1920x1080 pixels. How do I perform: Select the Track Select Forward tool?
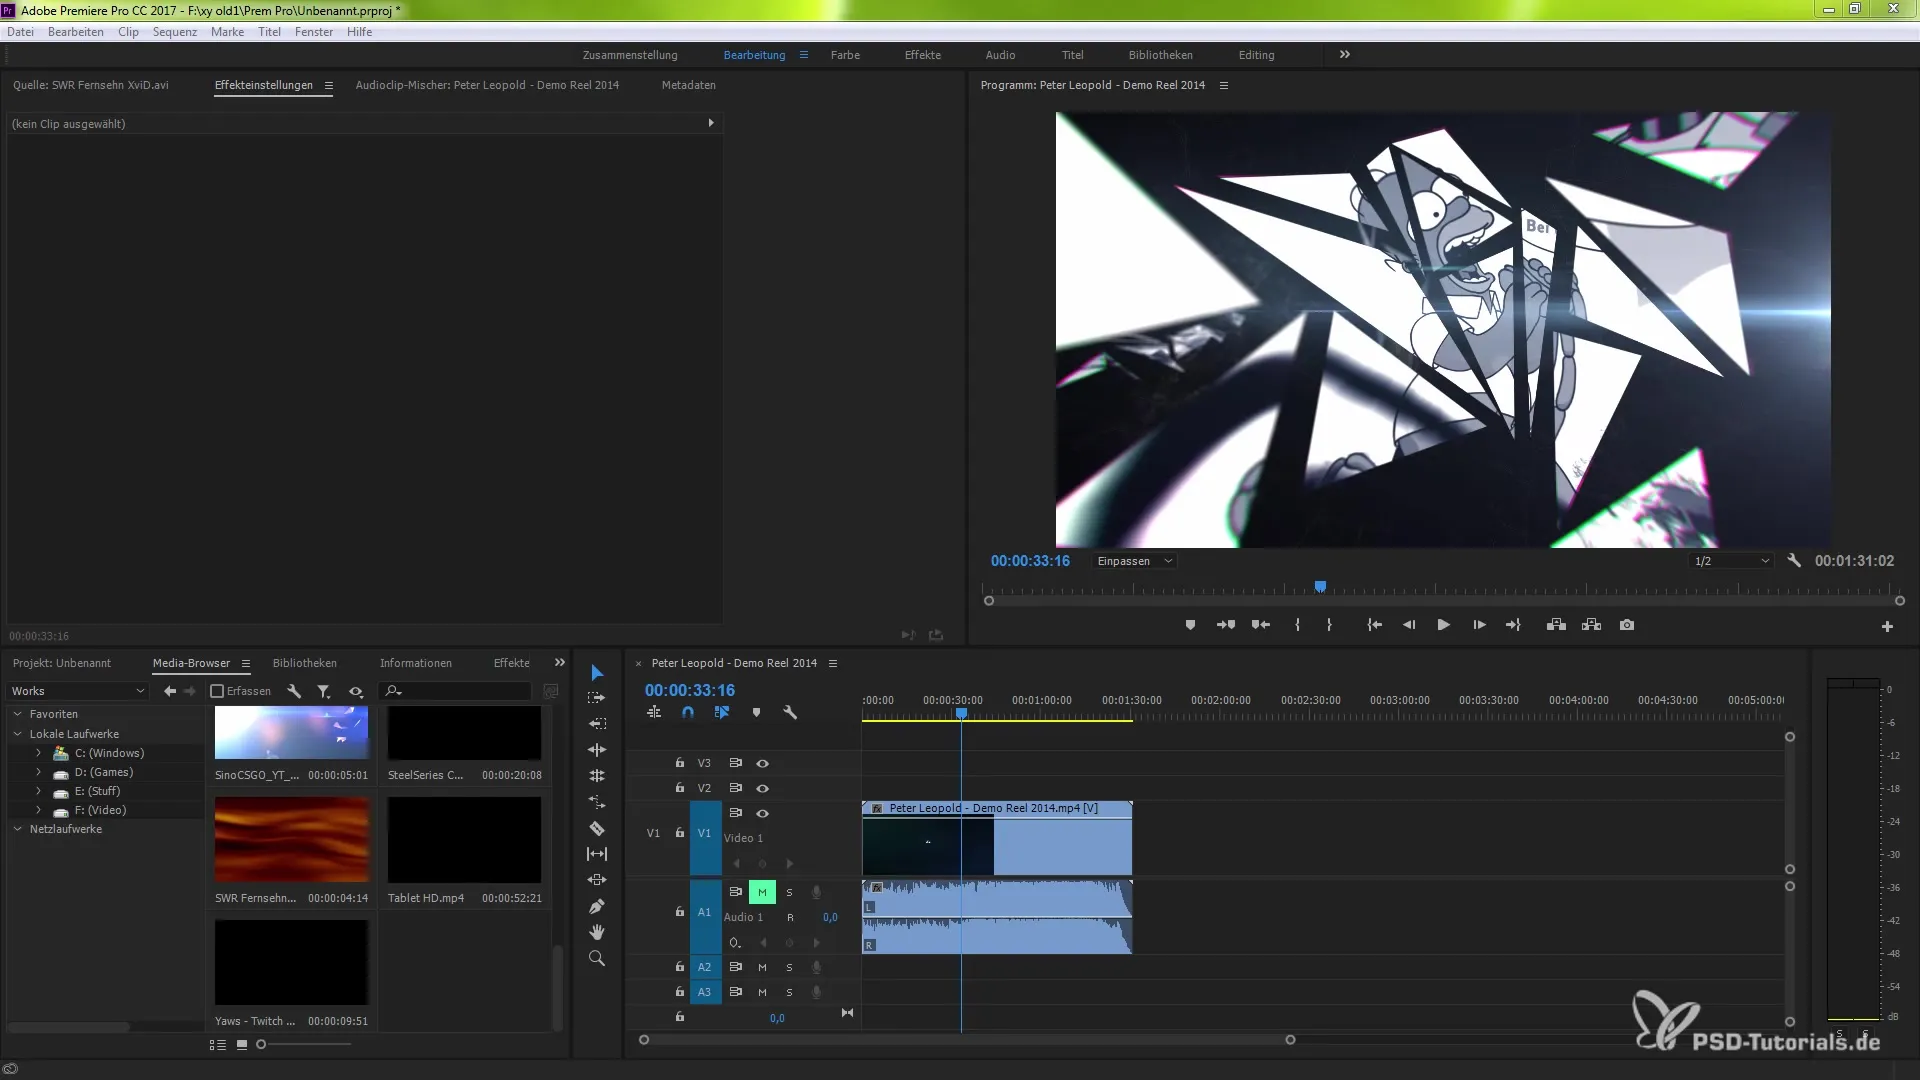597,698
